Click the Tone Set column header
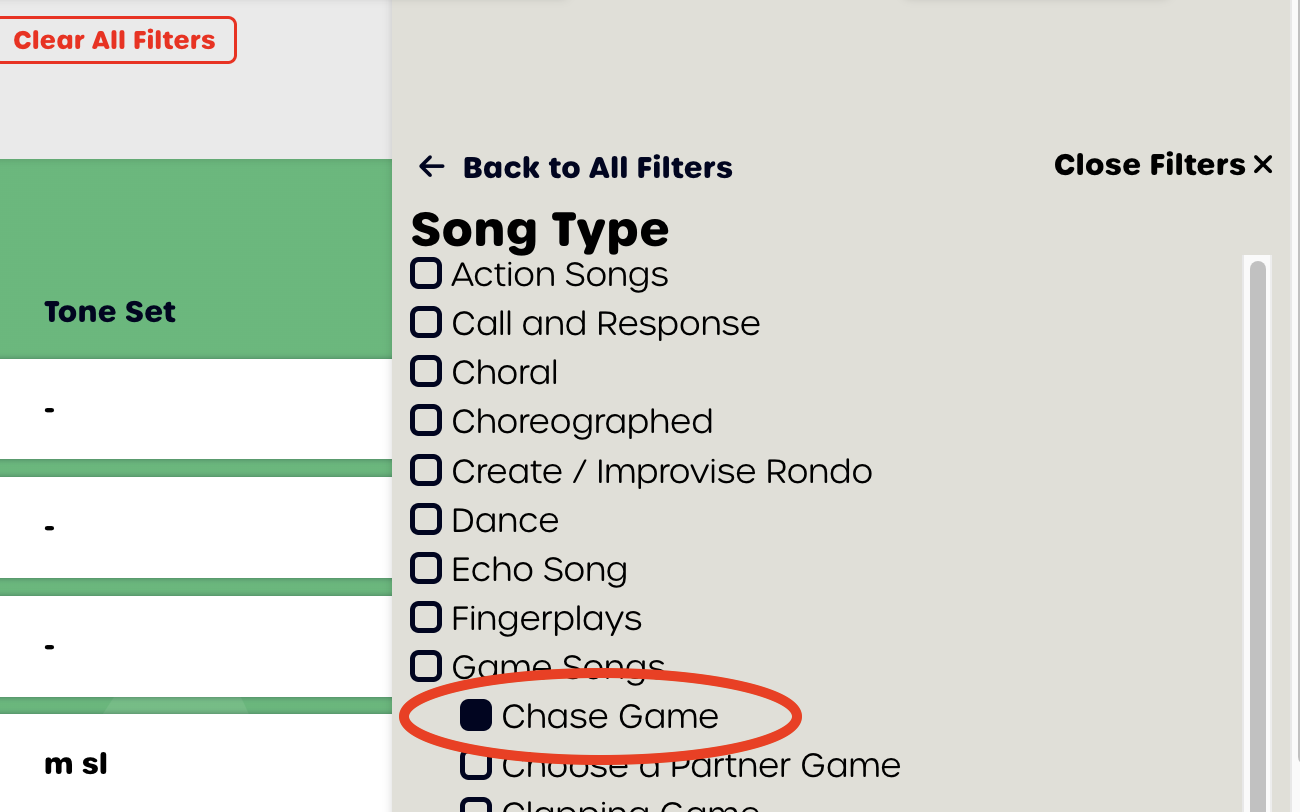 (110, 312)
